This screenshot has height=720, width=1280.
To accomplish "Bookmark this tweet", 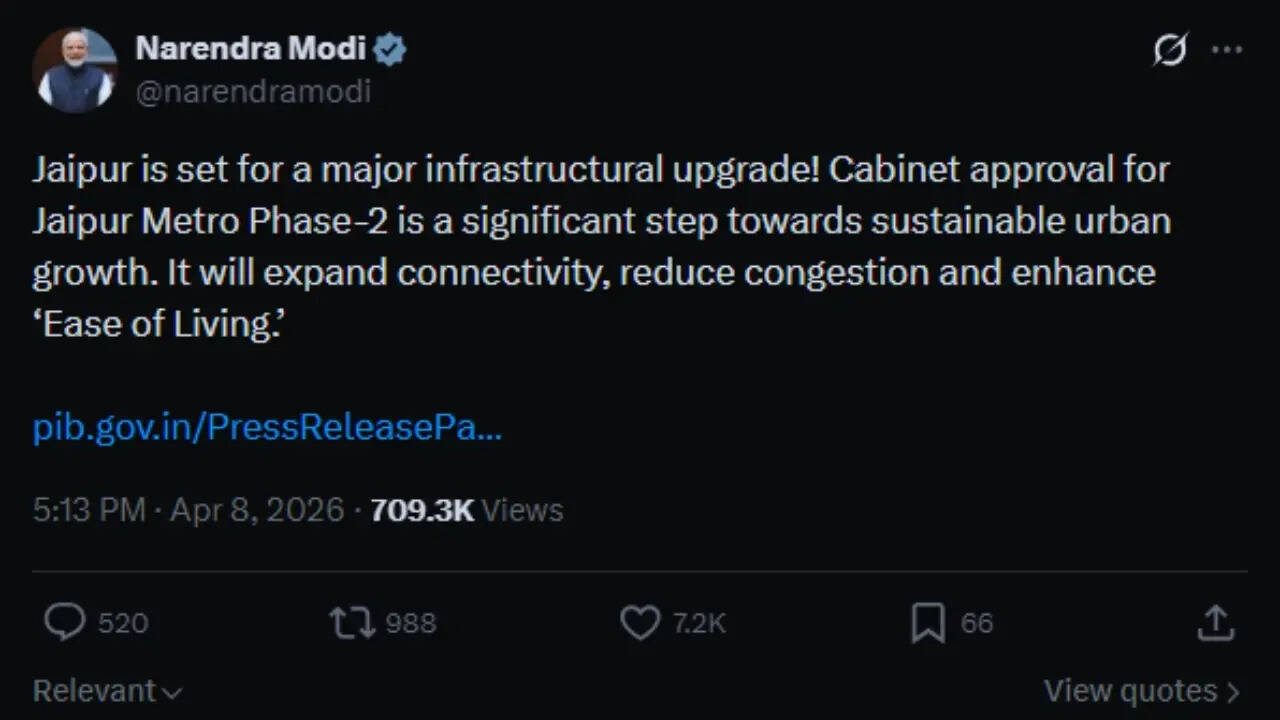I will tap(930, 622).
